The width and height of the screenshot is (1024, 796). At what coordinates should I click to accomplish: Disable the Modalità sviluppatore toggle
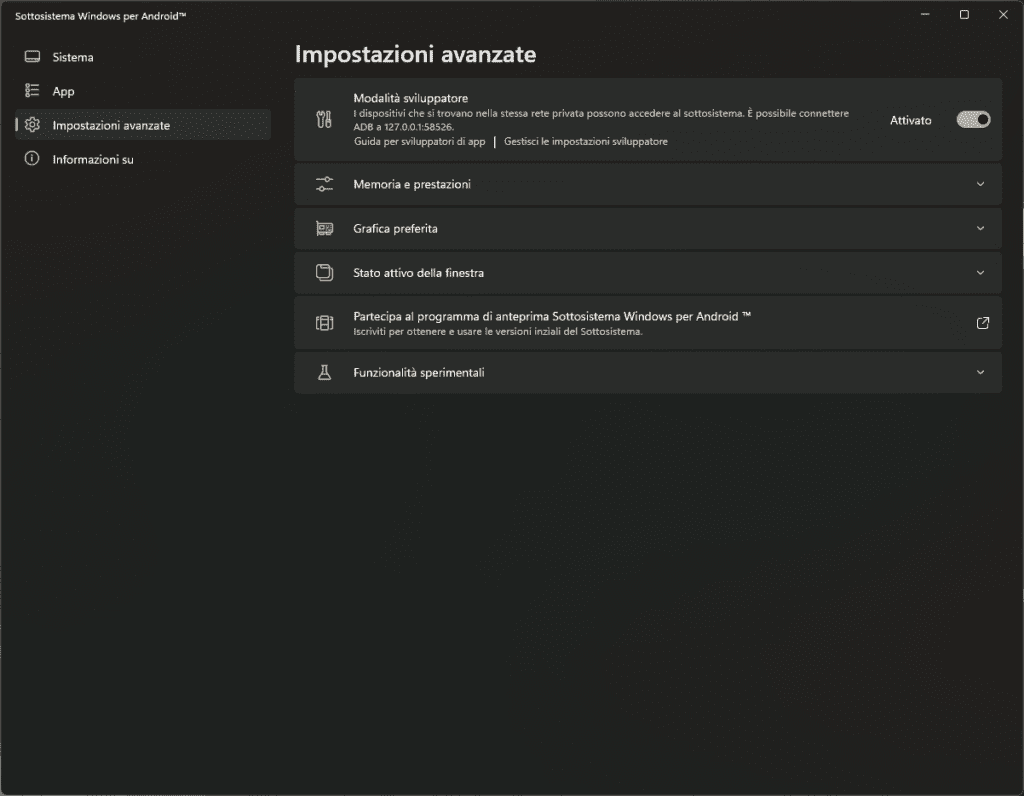(x=973, y=120)
